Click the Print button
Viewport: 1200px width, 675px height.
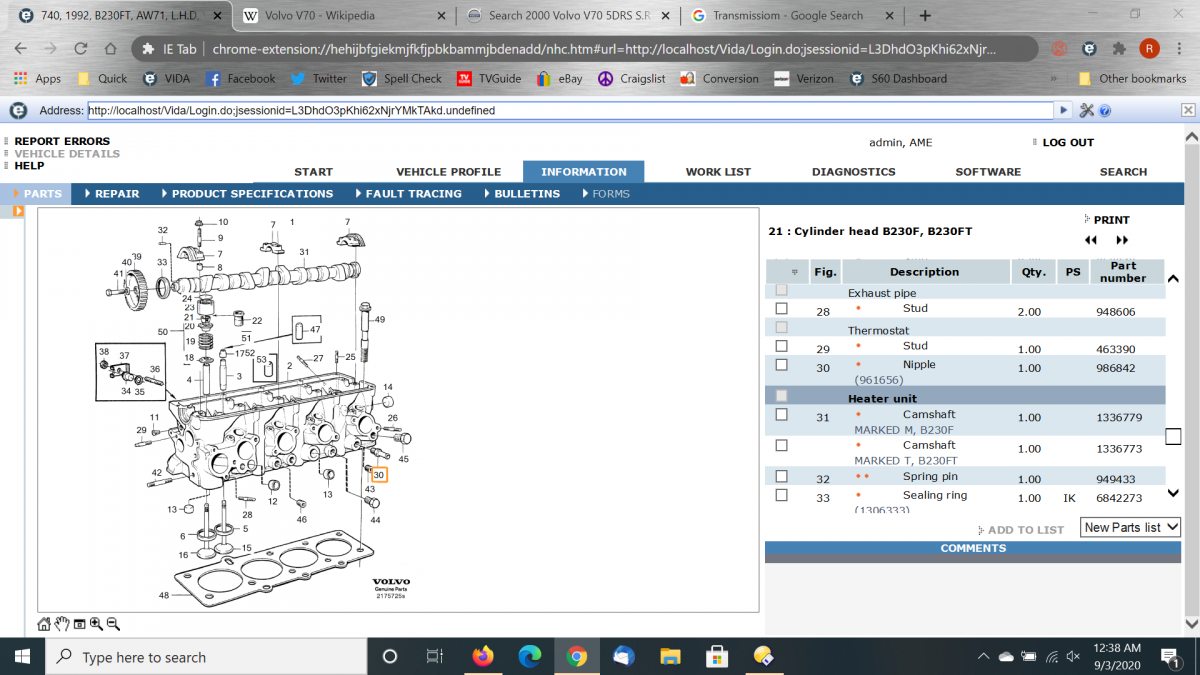1110,220
